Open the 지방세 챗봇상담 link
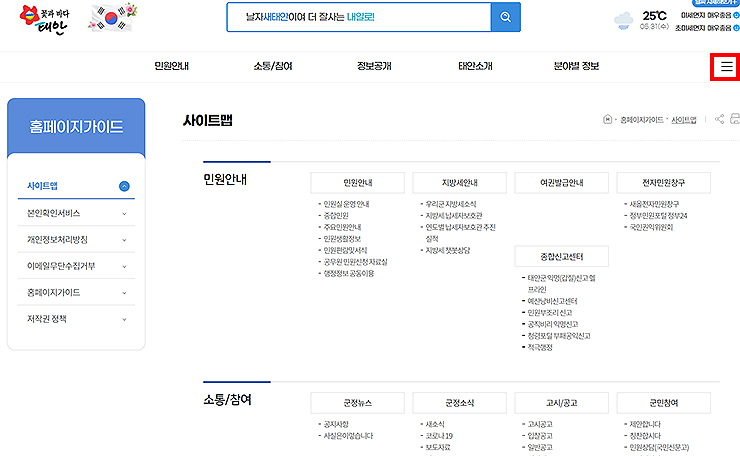 pos(448,251)
